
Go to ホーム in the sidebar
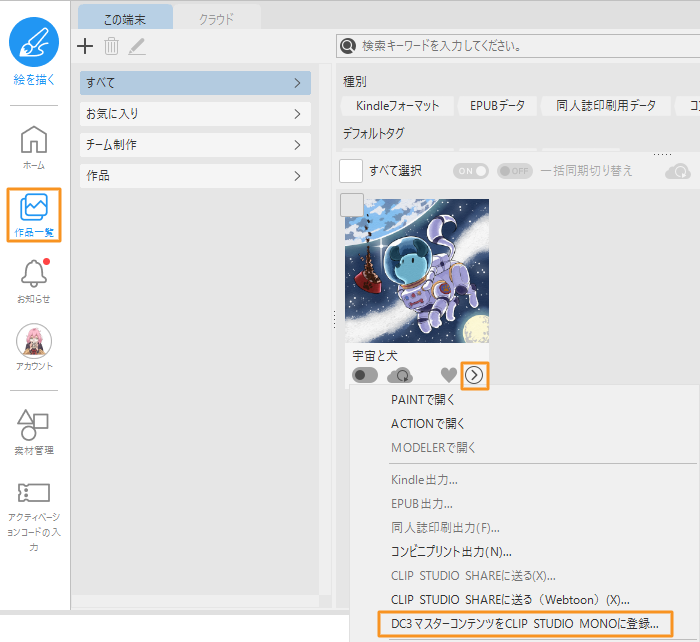pyautogui.click(x=34, y=147)
